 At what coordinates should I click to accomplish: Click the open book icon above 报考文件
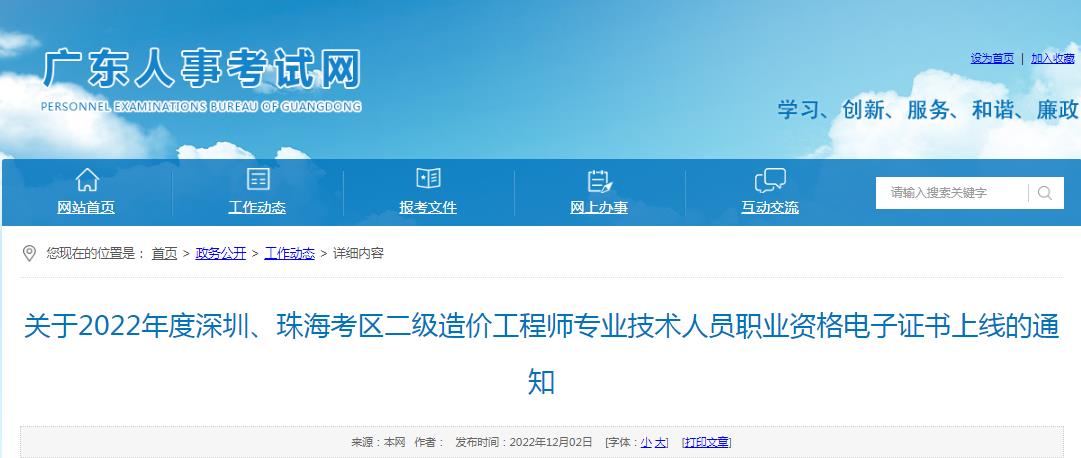click(x=428, y=179)
